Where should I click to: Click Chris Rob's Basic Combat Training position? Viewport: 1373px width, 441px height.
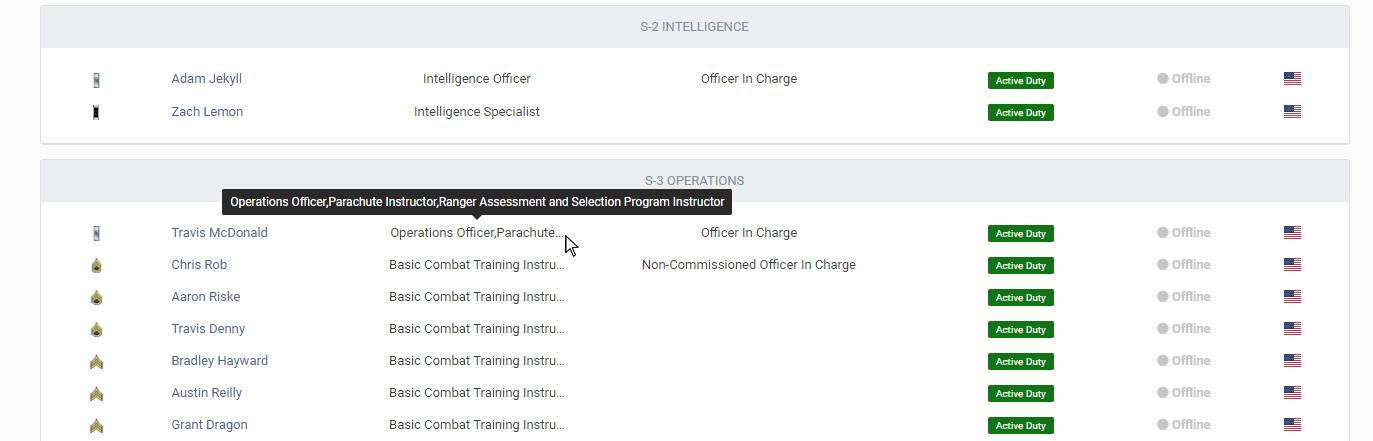477,265
